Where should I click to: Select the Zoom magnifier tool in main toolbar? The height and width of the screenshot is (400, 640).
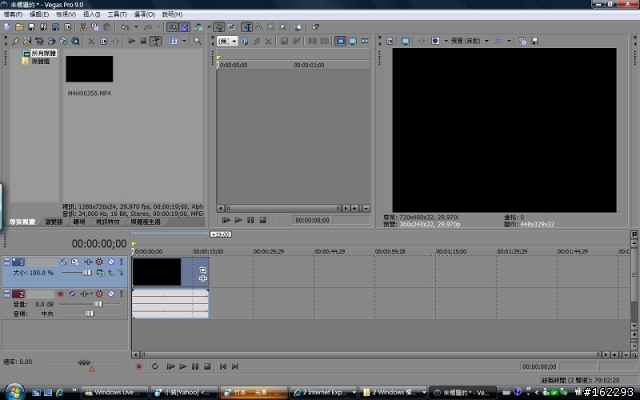[282, 27]
